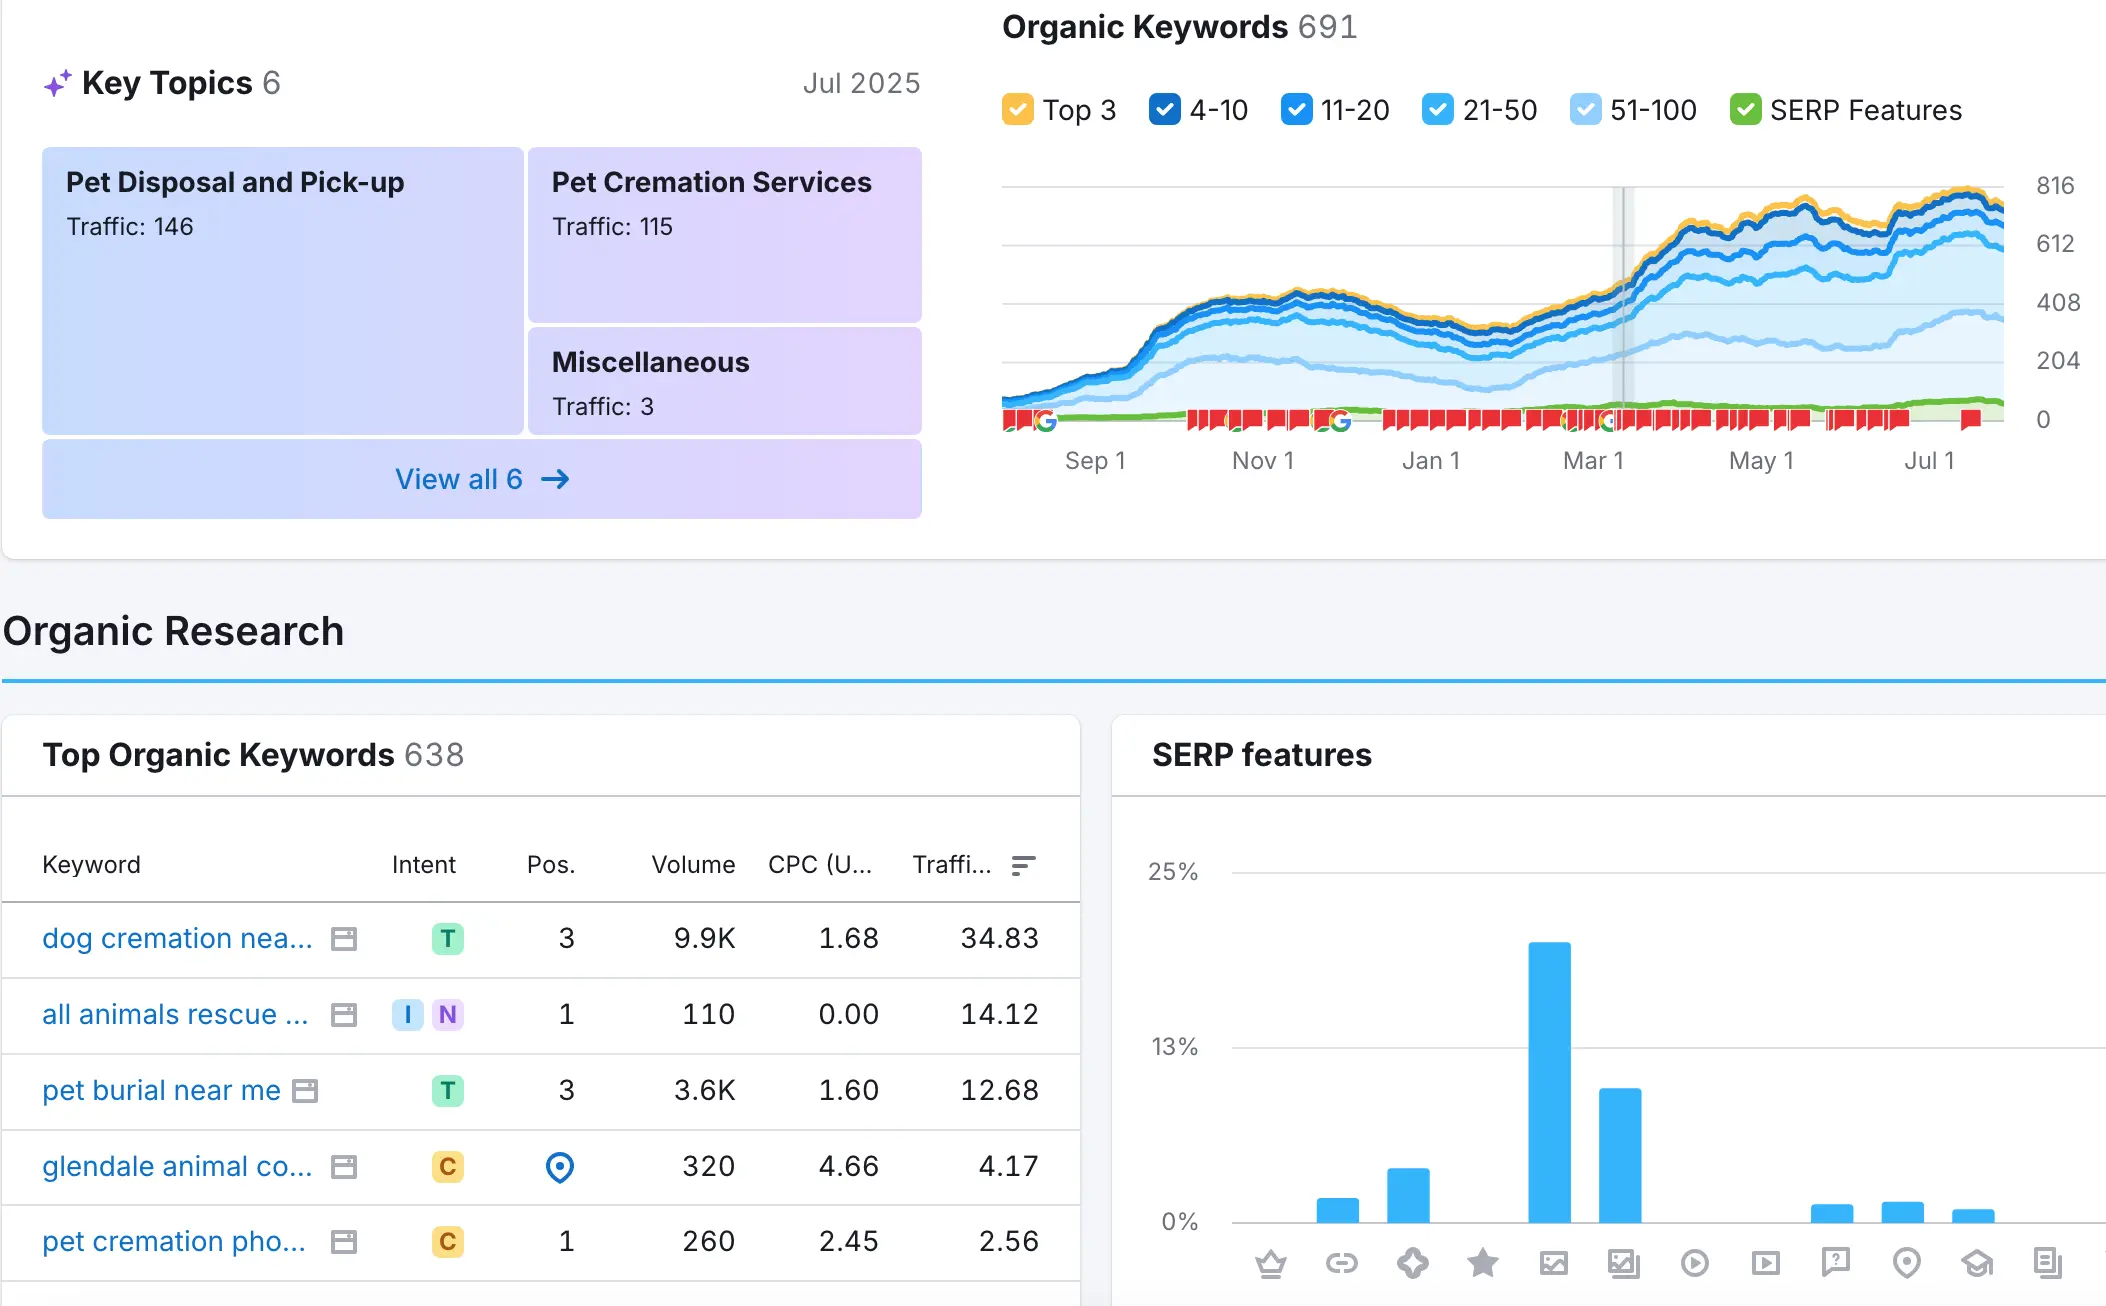Open View all 6 key topics
This screenshot has height=1306, width=2106.
click(482, 479)
